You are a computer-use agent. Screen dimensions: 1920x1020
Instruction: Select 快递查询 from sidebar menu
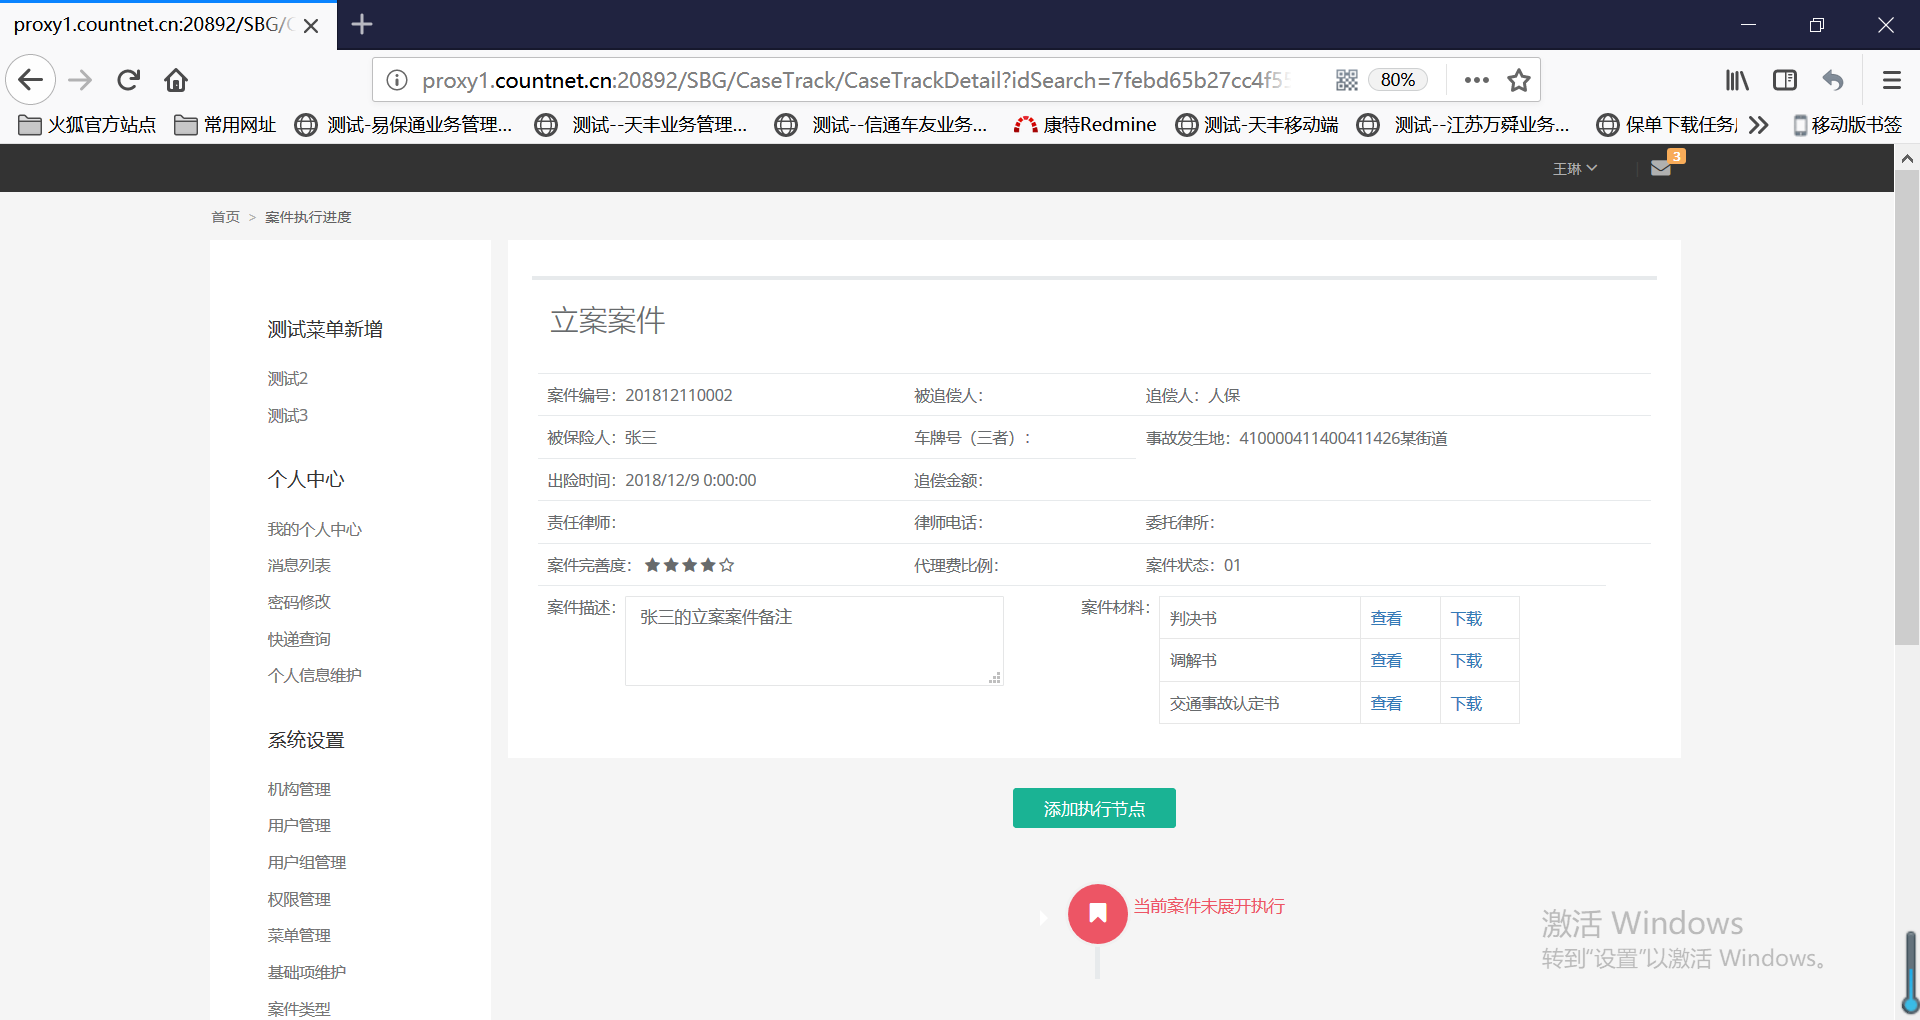coord(299,639)
